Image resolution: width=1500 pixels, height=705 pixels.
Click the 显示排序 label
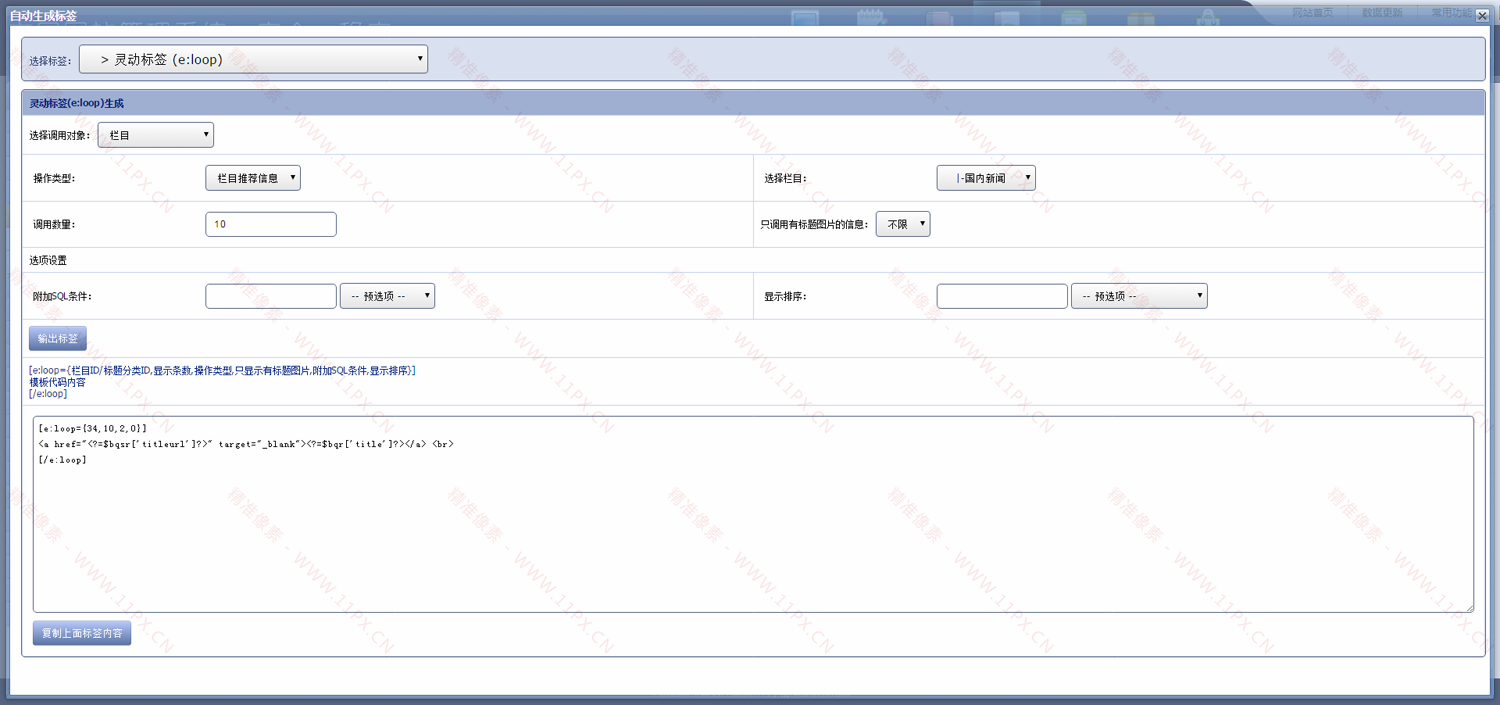[785, 296]
